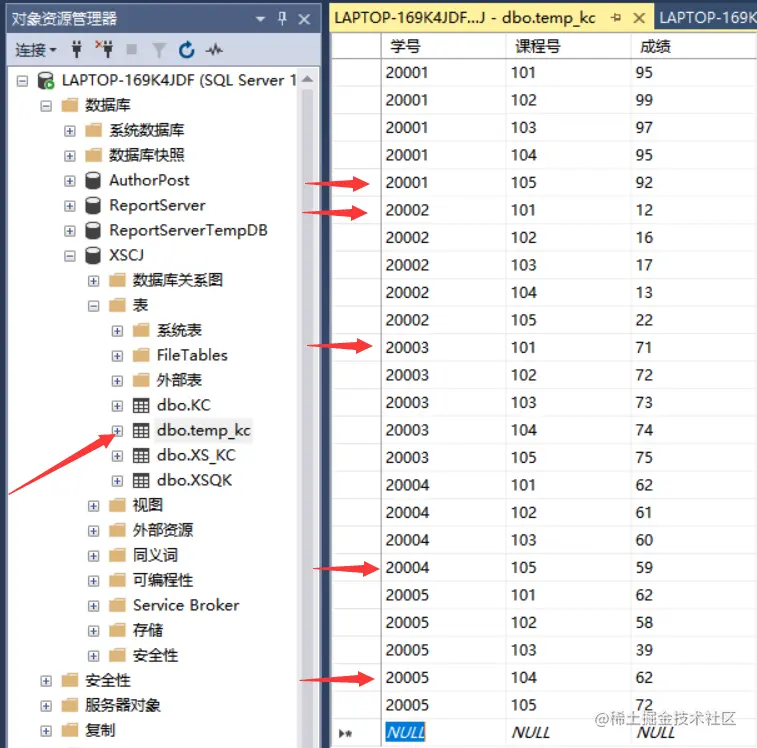Click the 成绩 cell showing 75

pyautogui.click(x=694, y=458)
